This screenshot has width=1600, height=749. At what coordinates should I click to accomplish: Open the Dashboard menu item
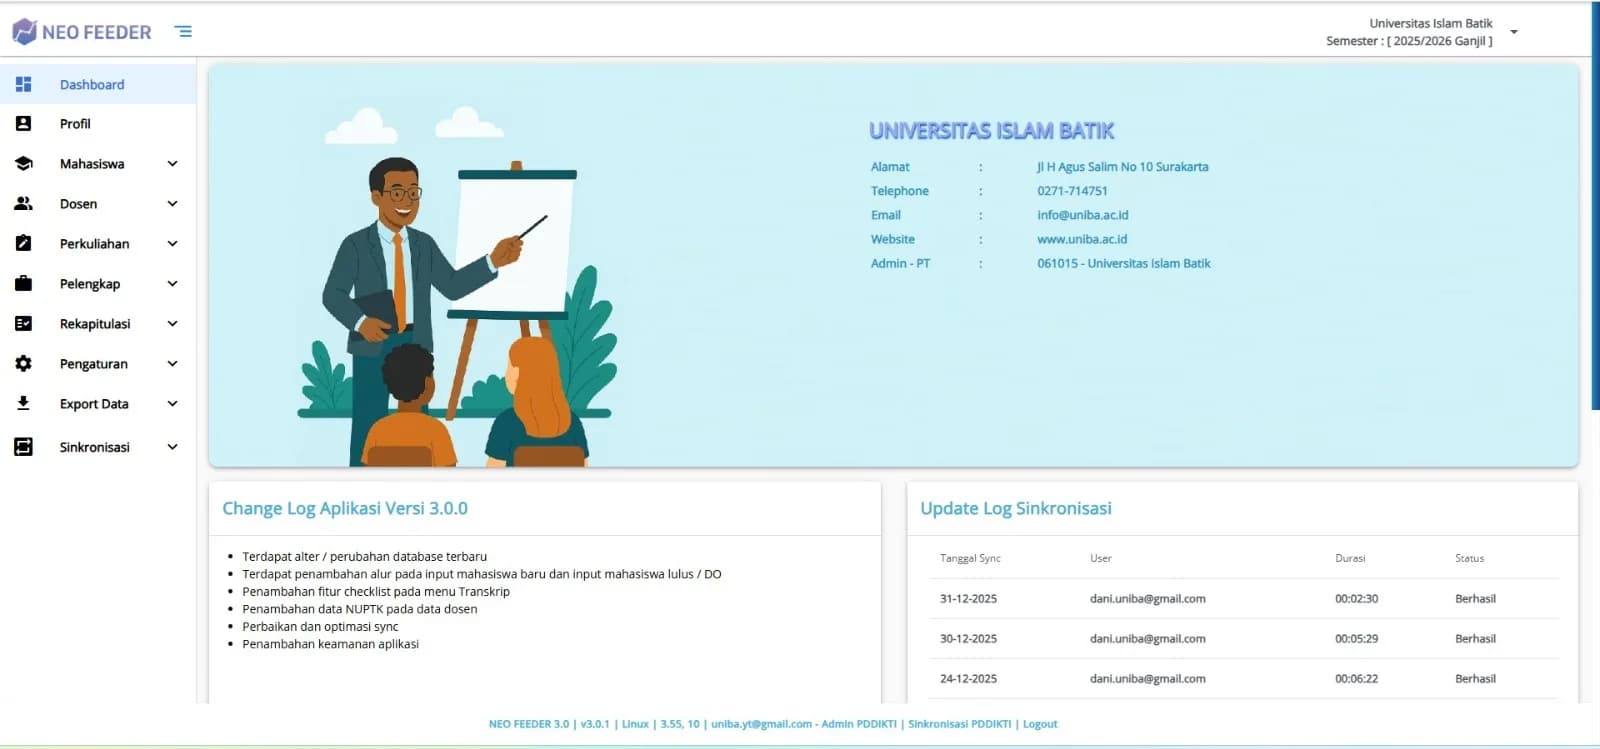point(98,84)
